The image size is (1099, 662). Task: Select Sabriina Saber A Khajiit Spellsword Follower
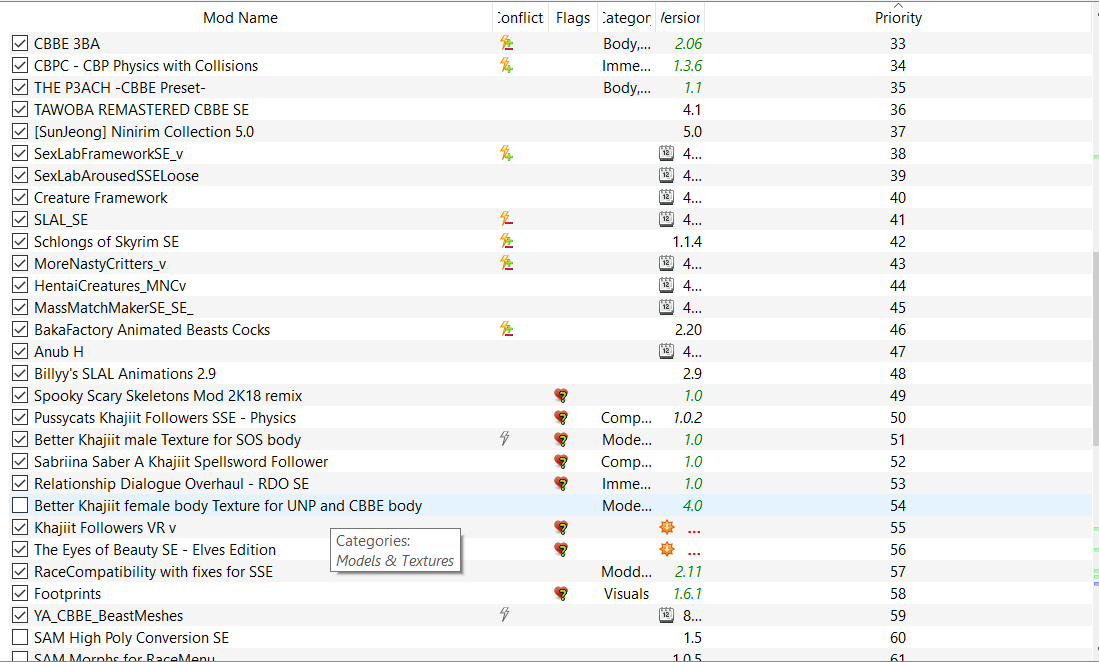pyautogui.click(x=181, y=462)
